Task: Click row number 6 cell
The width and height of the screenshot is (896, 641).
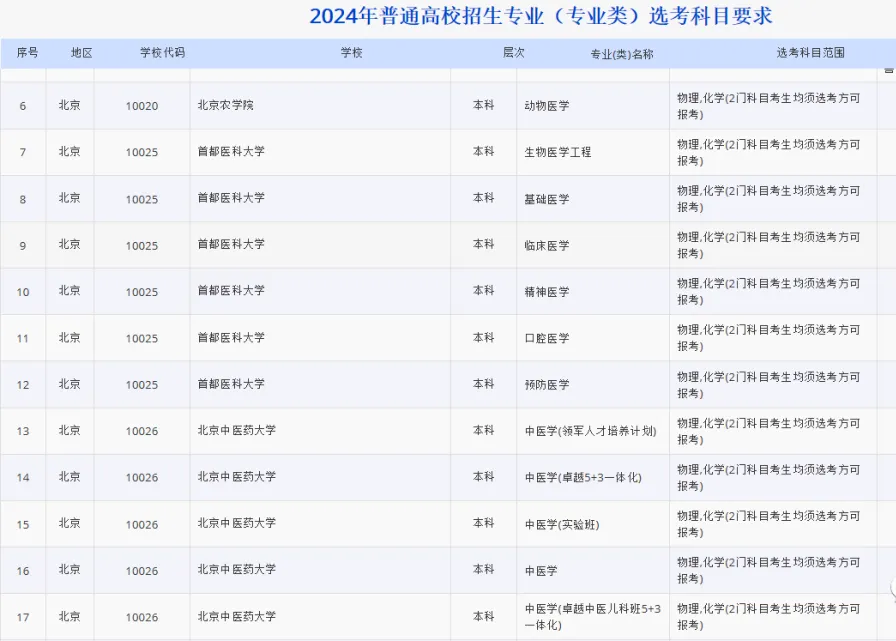Action: coord(23,106)
